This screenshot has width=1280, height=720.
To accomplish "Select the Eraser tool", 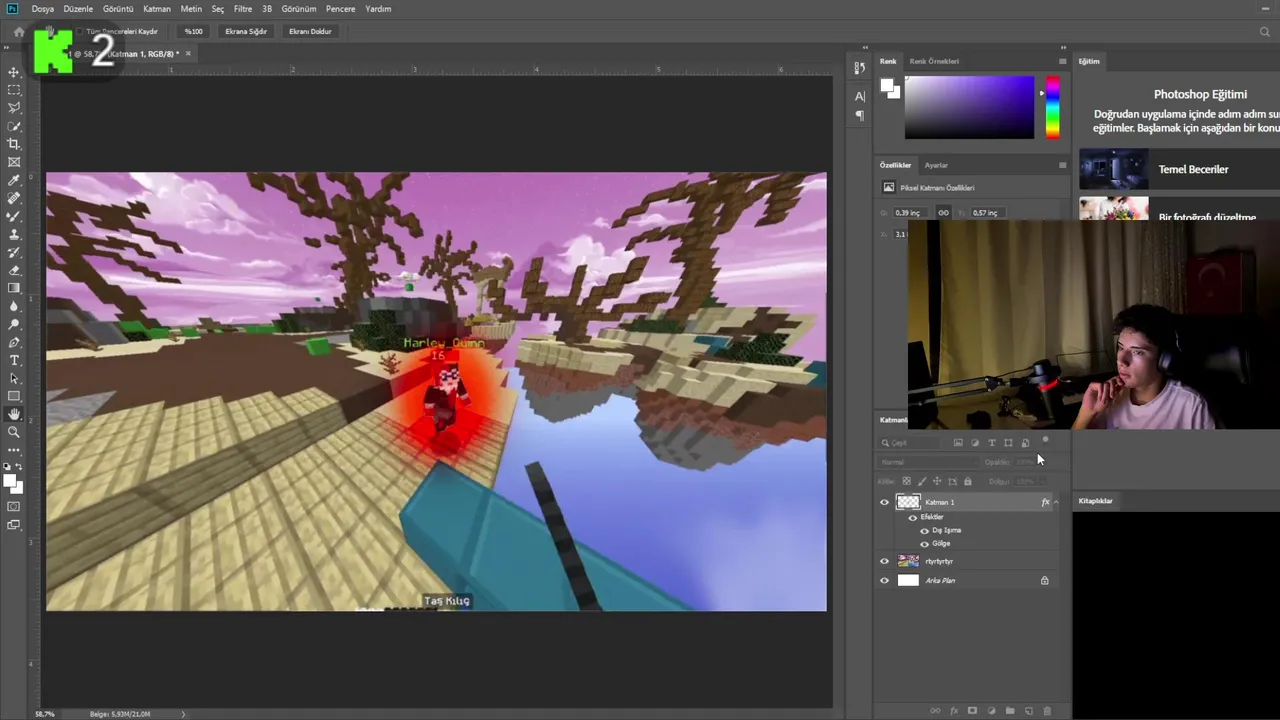I will (x=14, y=270).
